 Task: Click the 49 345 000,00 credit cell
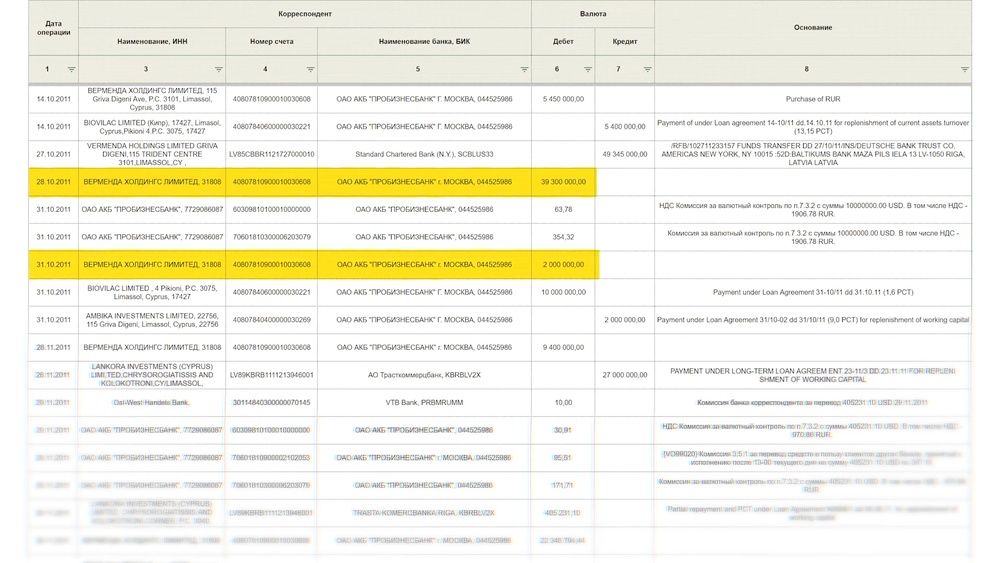625,155
